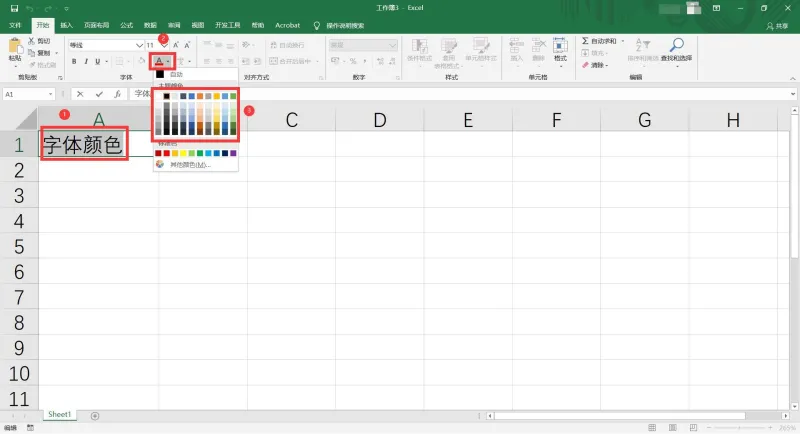The width and height of the screenshot is (800, 434).
Task: Click the Wrap Text button
Action: point(287,45)
